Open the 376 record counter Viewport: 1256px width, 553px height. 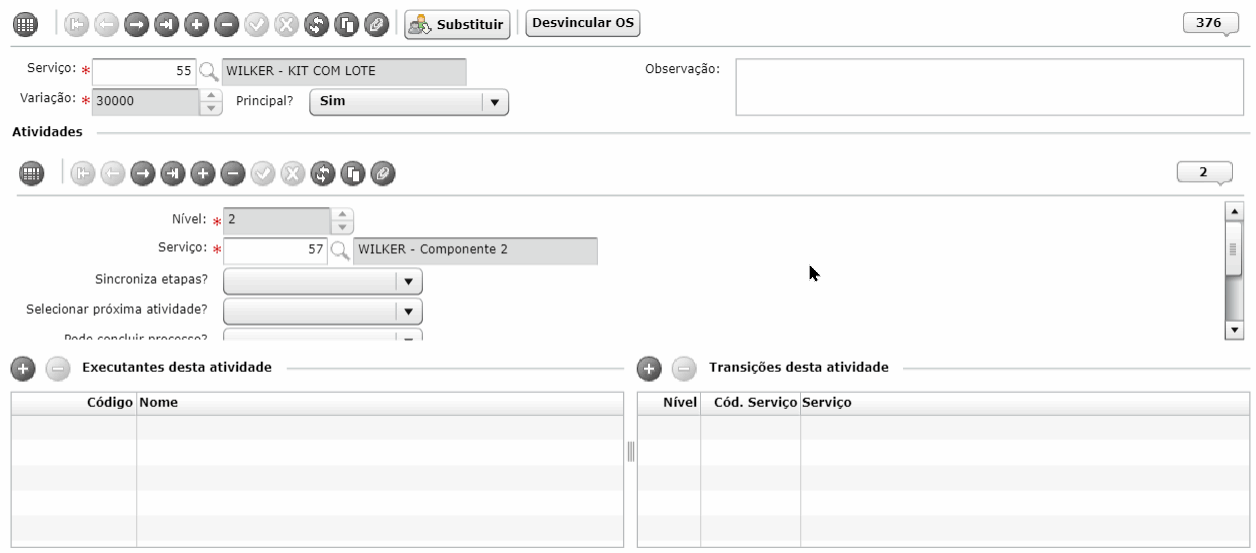point(1209,24)
